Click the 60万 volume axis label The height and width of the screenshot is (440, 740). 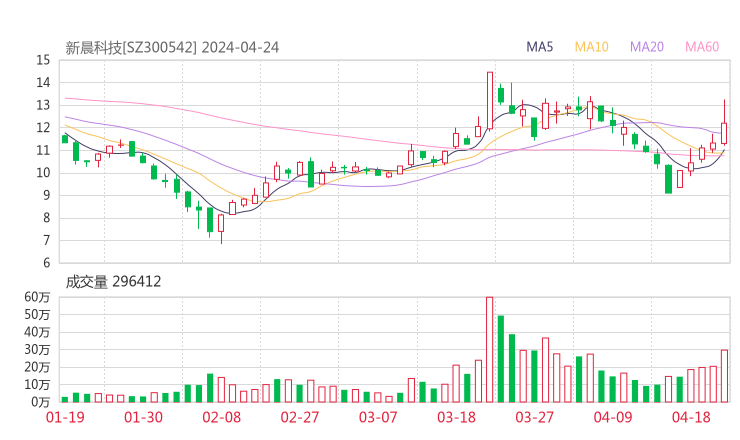37,297
